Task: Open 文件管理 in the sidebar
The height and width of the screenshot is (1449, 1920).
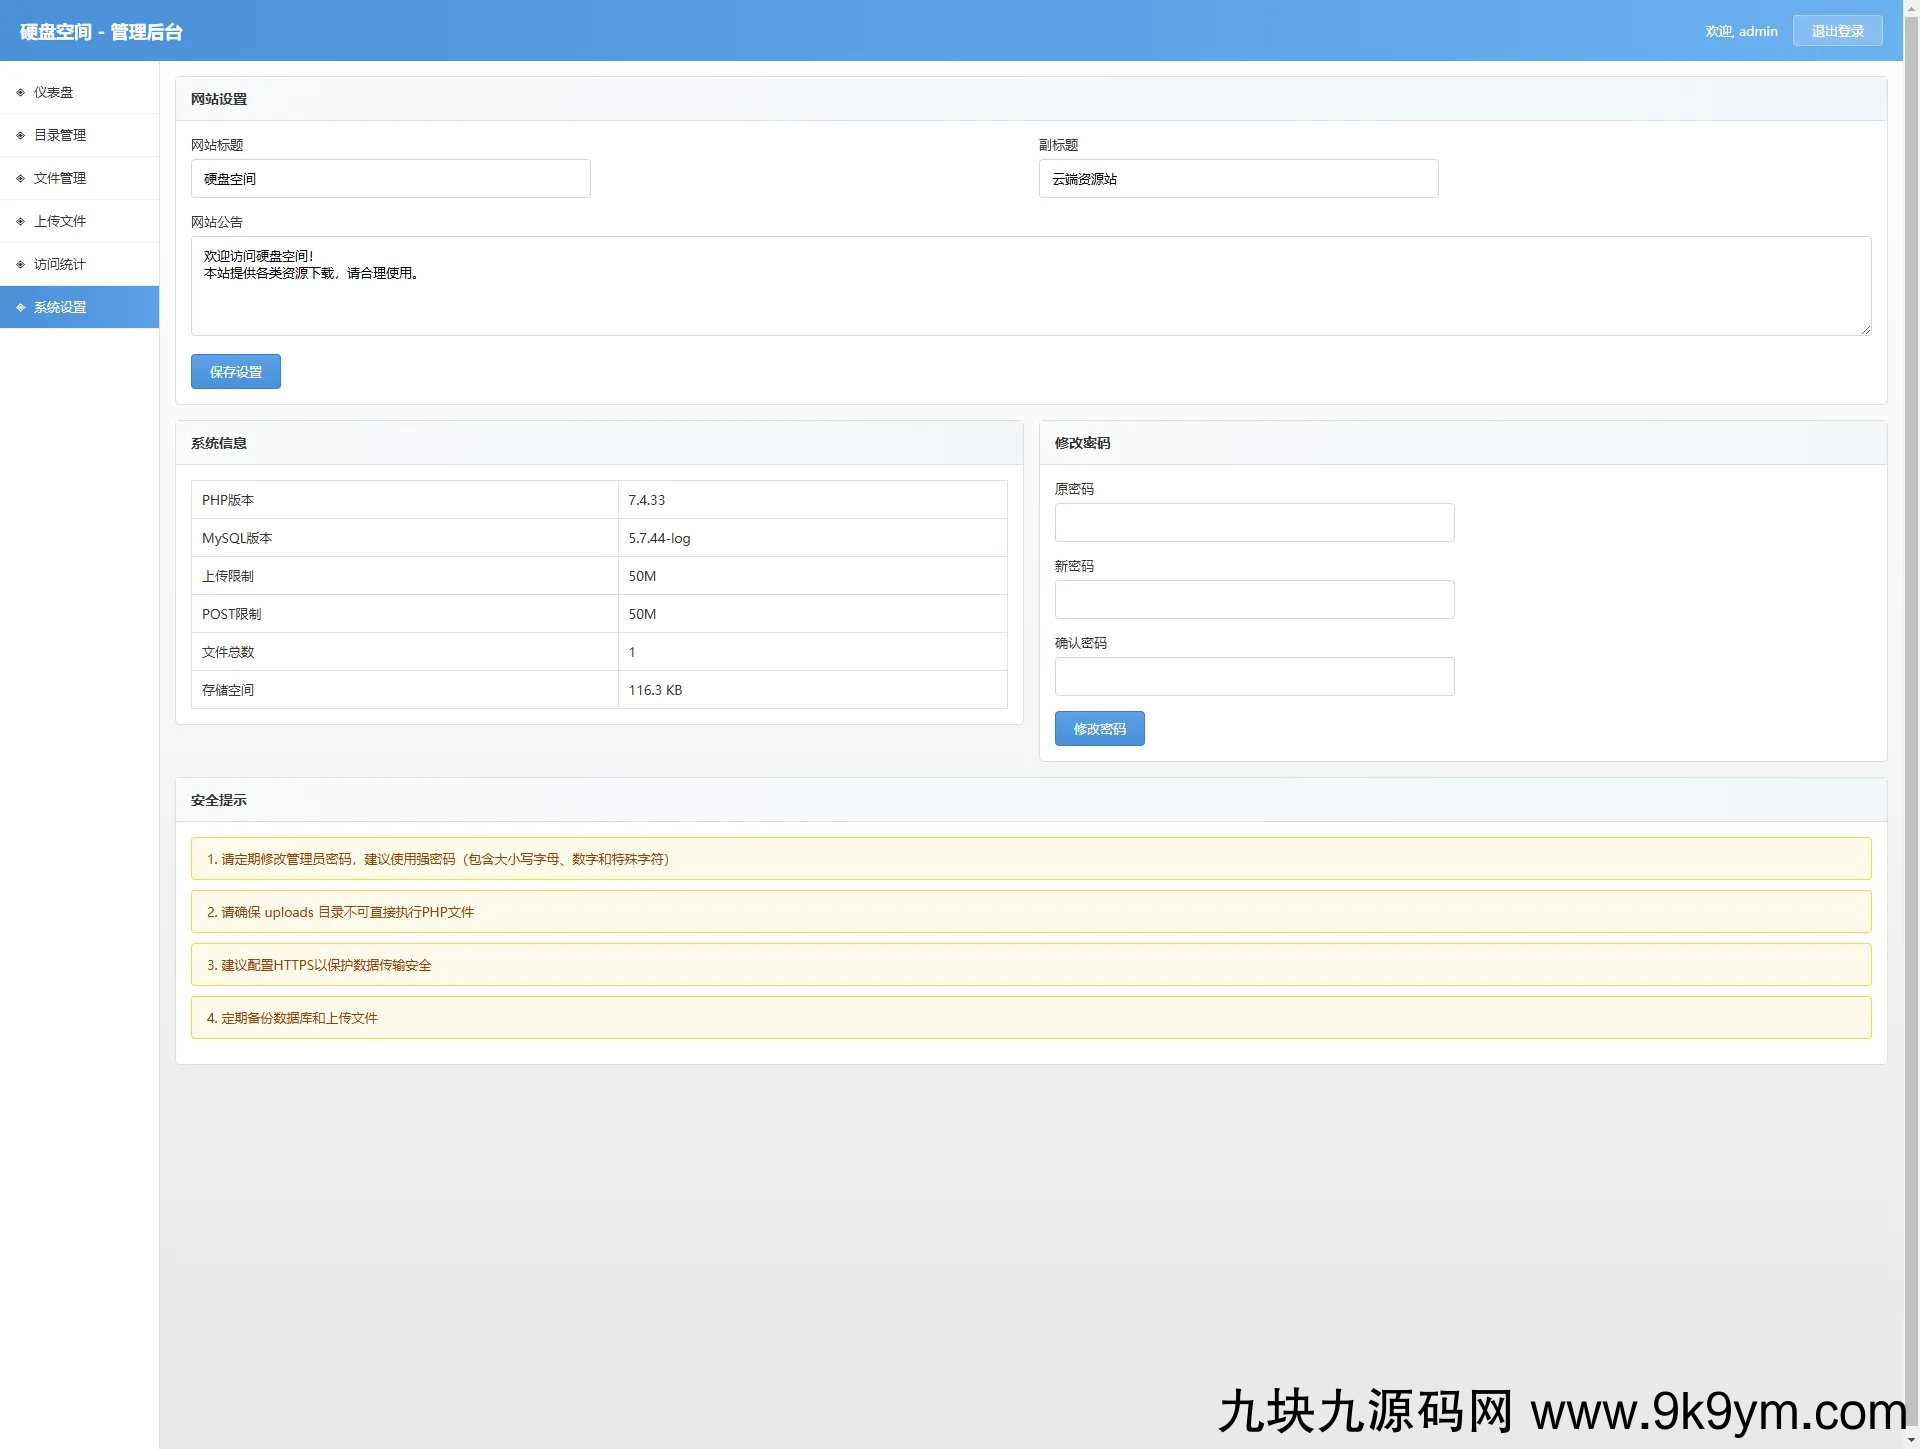Action: click(x=60, y=178)
